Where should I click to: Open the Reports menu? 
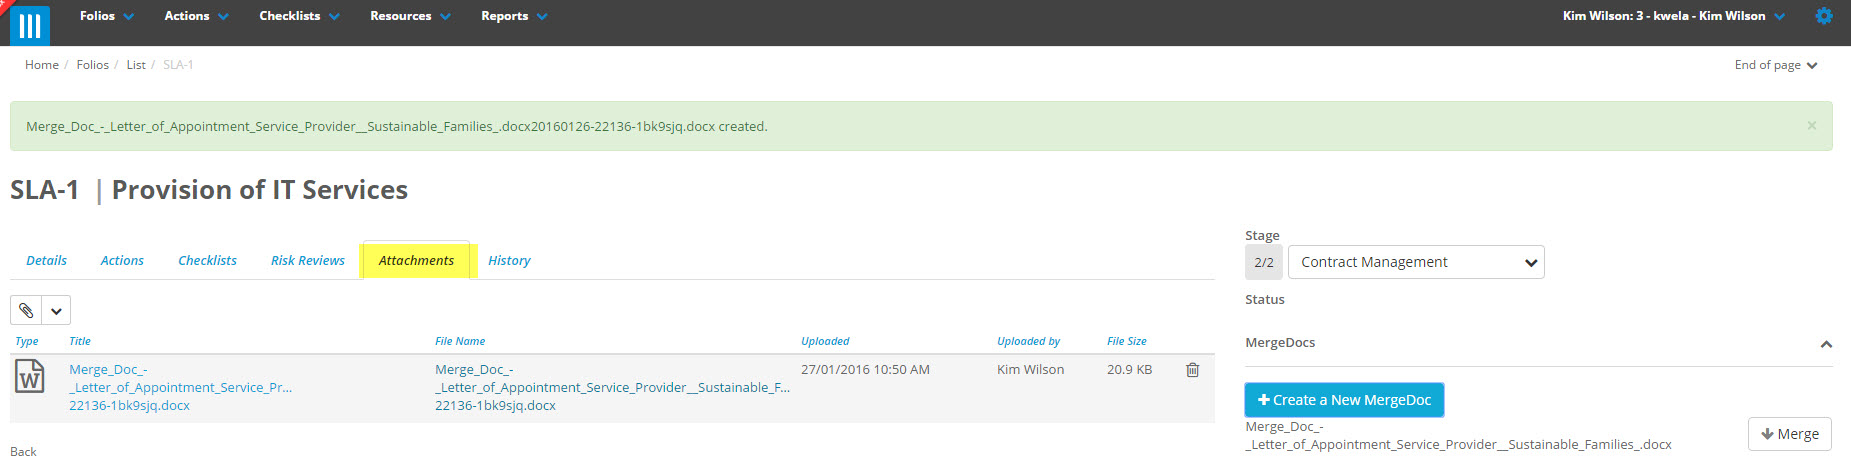pyautogui.click(x=514, y=16)
